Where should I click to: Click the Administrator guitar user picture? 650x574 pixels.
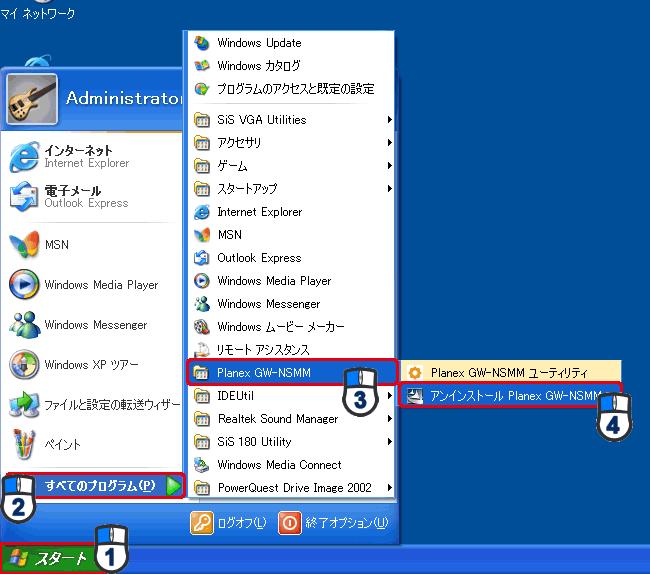tap(32, 99)
